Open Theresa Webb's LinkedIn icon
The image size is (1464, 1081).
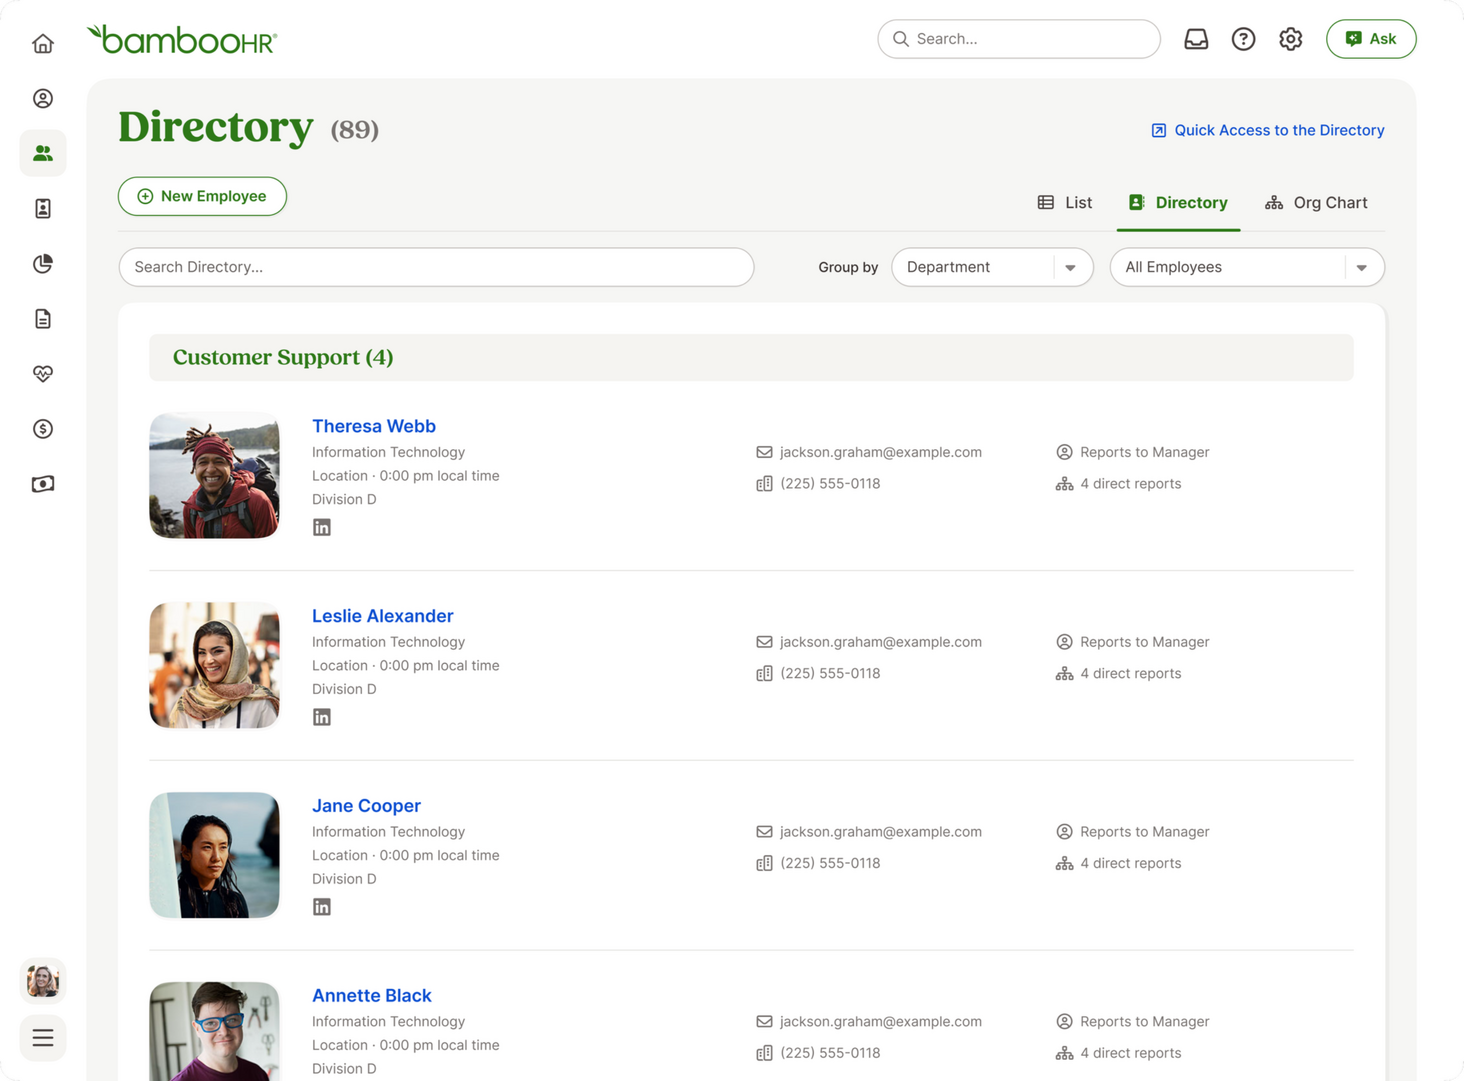tap(322, 526)
